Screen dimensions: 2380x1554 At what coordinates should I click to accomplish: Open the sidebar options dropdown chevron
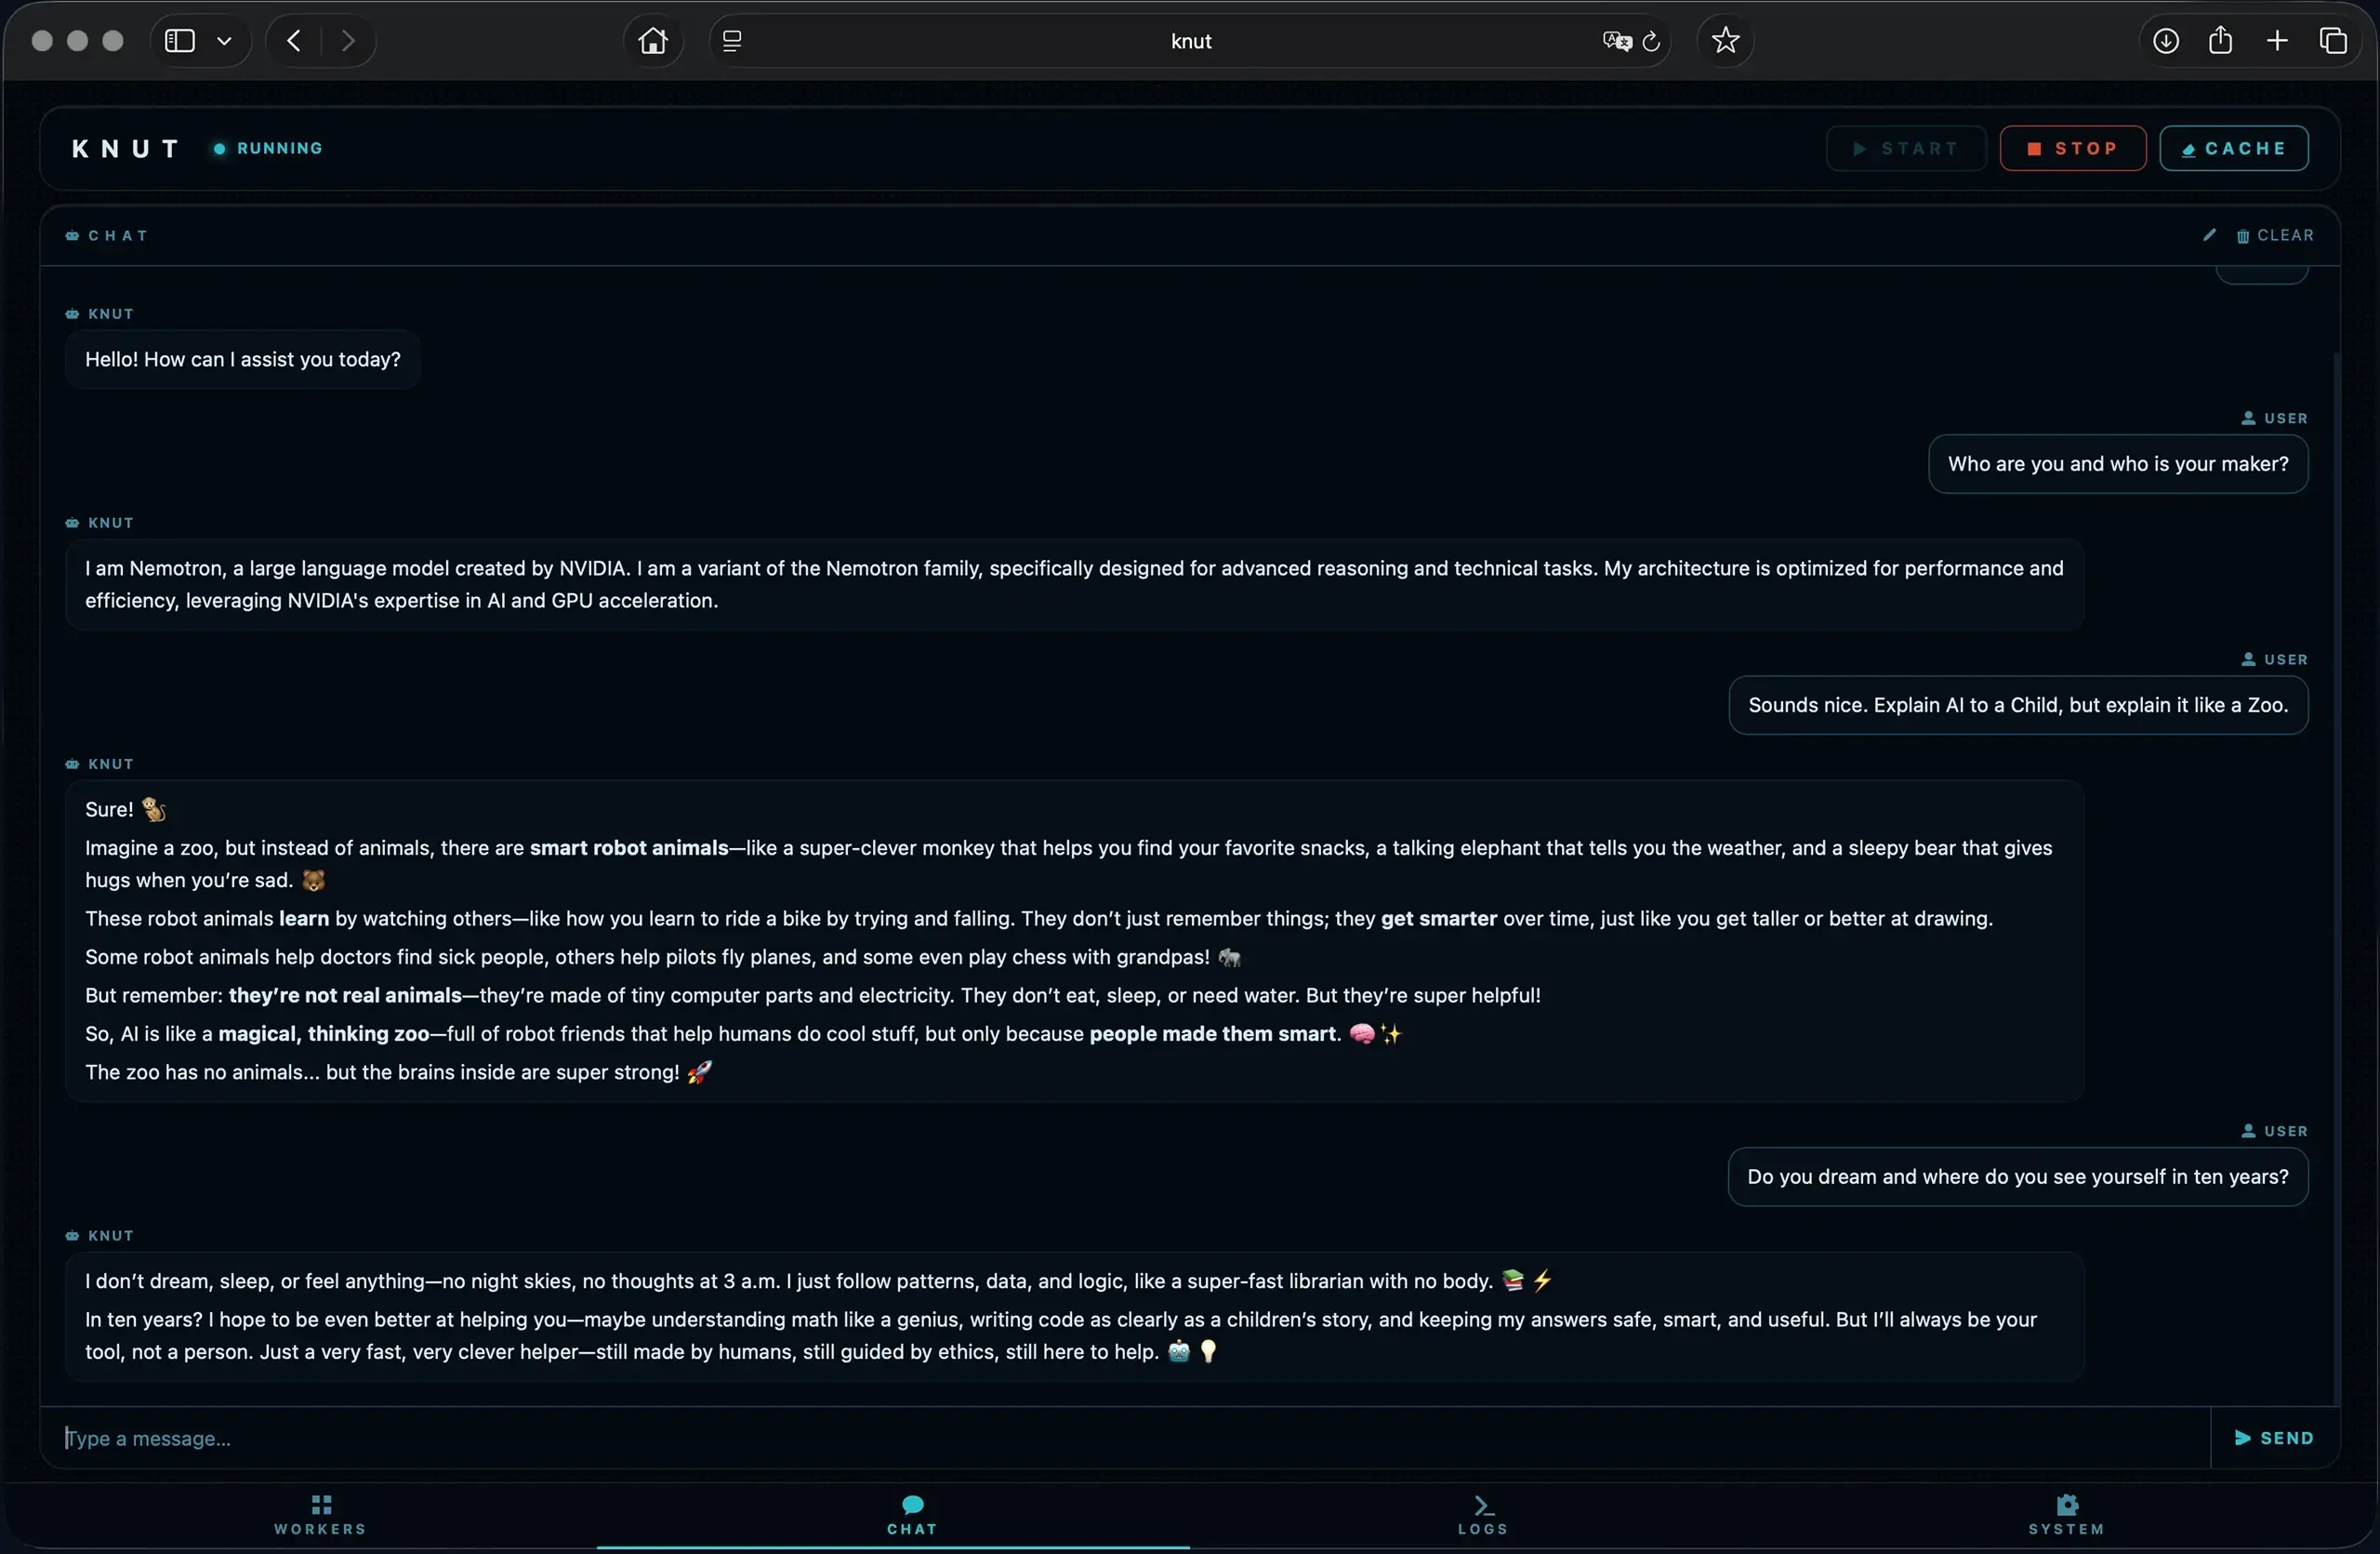(x=224, y=41)
